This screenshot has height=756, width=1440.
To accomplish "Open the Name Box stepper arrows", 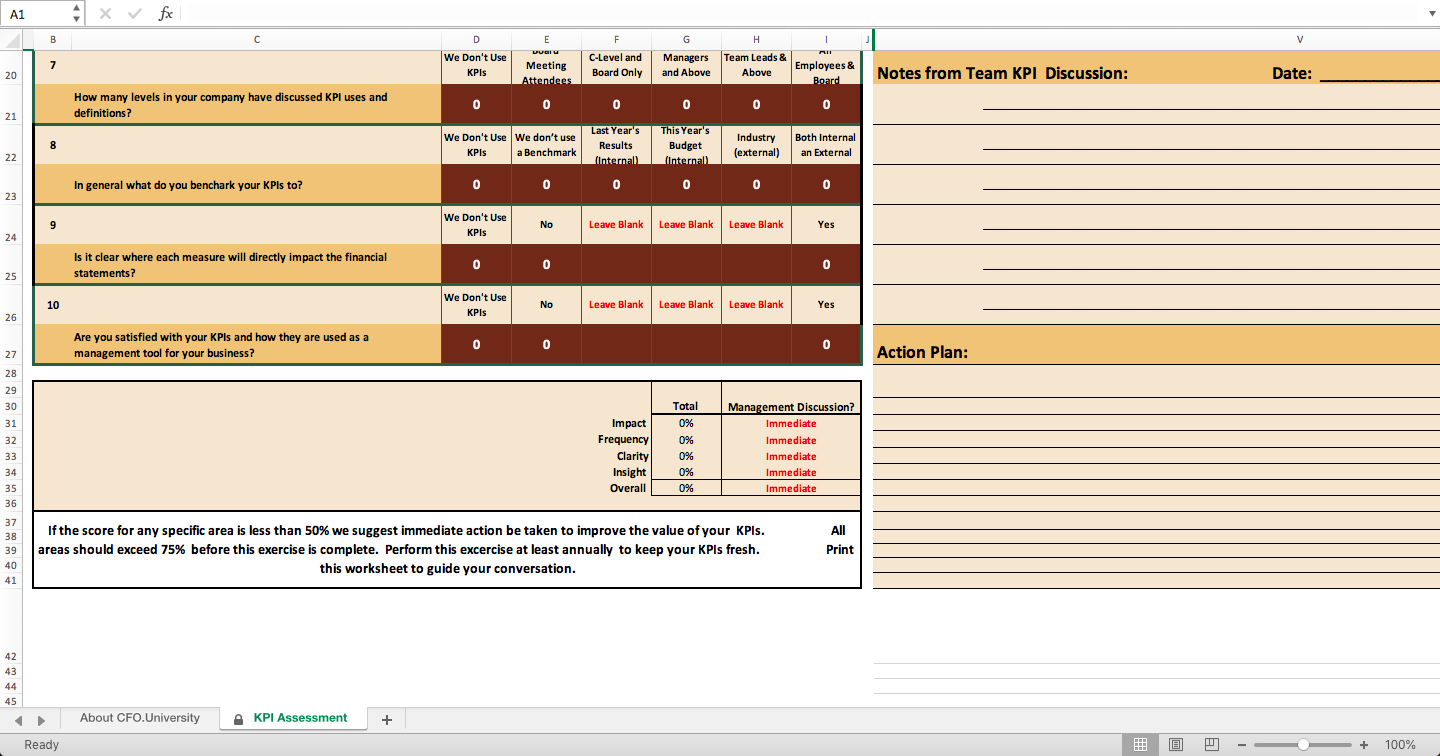I will 78,13.
